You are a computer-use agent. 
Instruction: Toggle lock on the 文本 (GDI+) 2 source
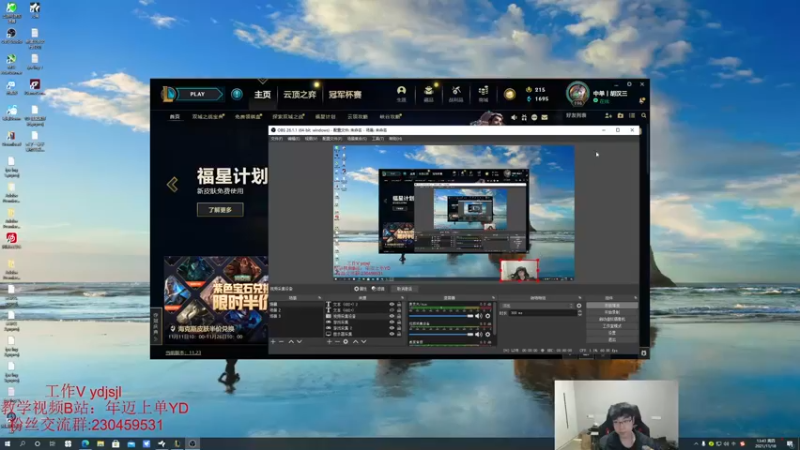click(x=399, y=304)
